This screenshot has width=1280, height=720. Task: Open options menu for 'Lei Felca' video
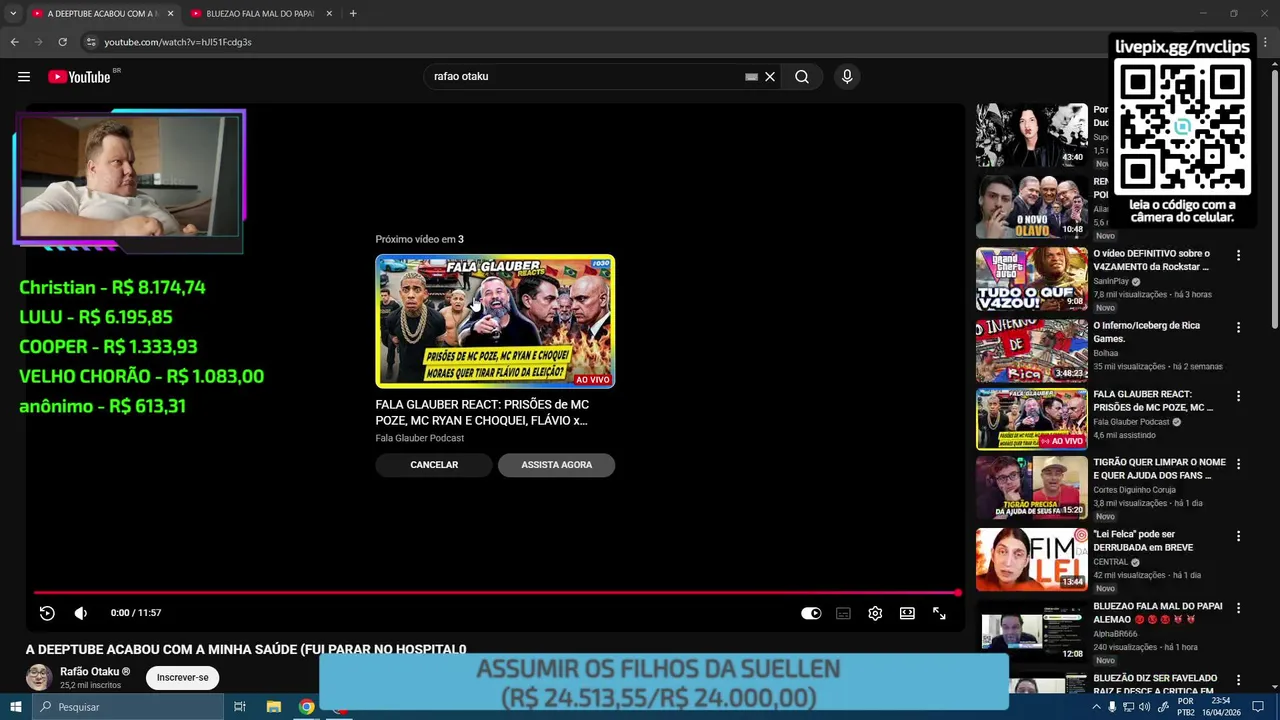(x=1238, y=536)
